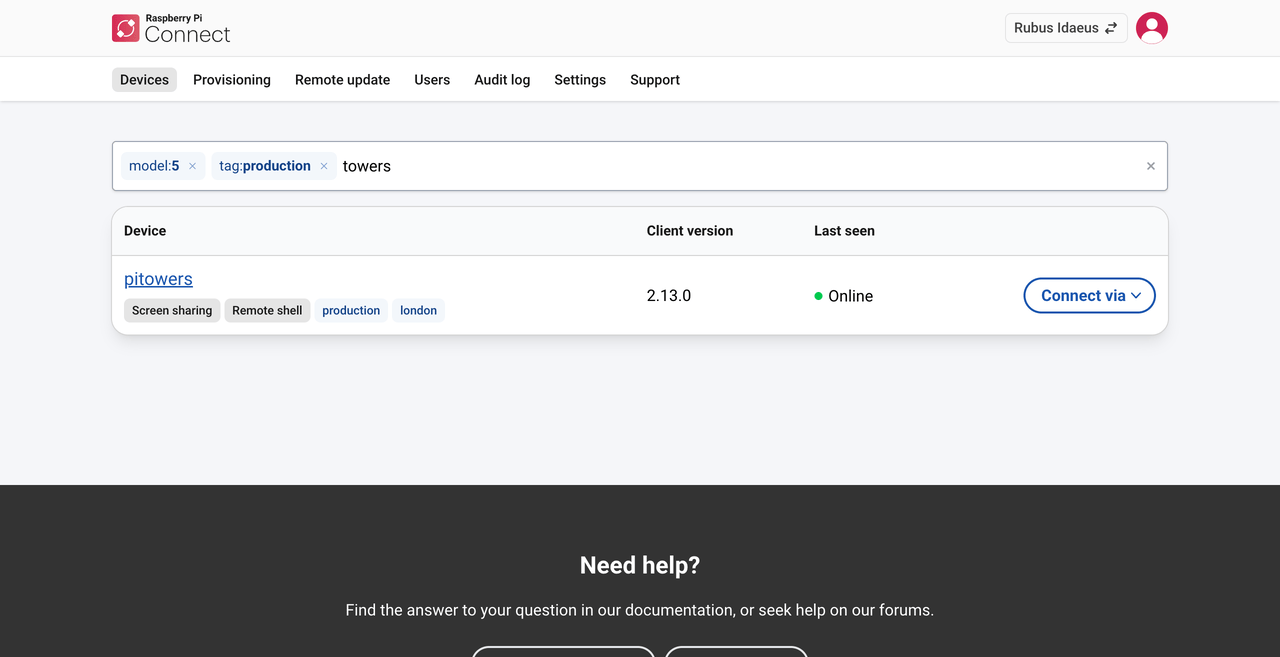Click the model:5 filter chip label
Image resolution: width=1280 pixels, height=657 pixels.
(x=154, y=166)
